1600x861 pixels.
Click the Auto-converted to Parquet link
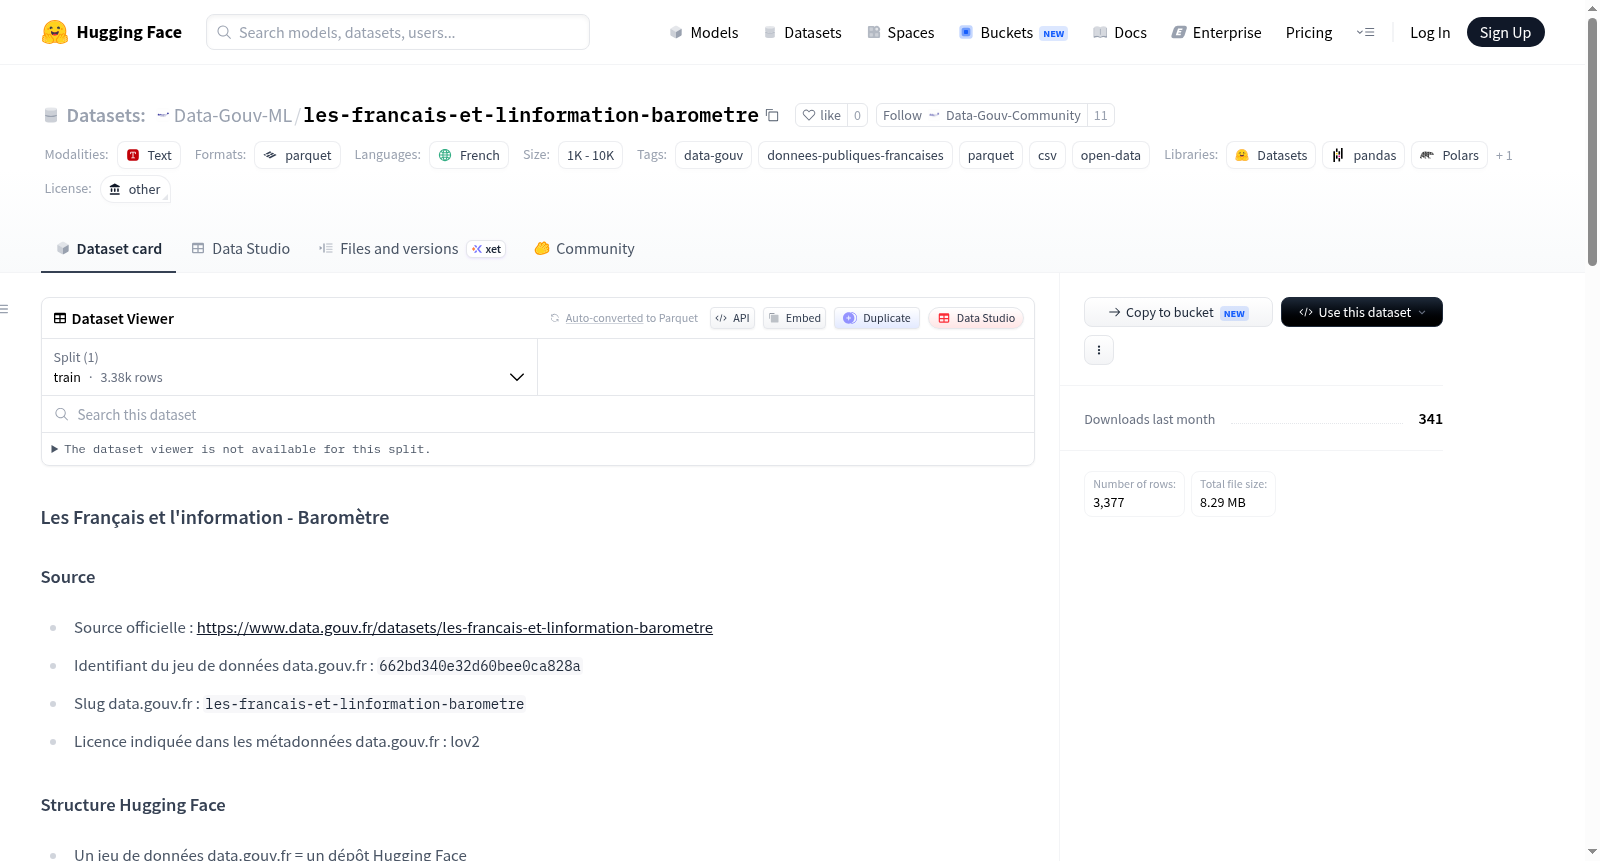(604, 318)
